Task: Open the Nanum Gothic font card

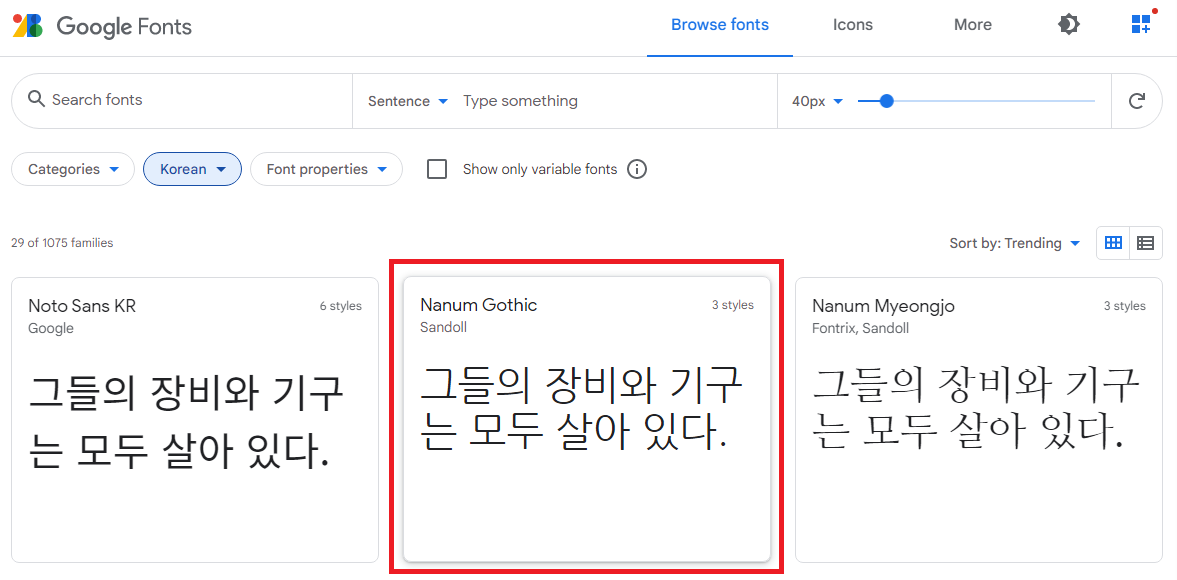Action: (x=587, y=419)
